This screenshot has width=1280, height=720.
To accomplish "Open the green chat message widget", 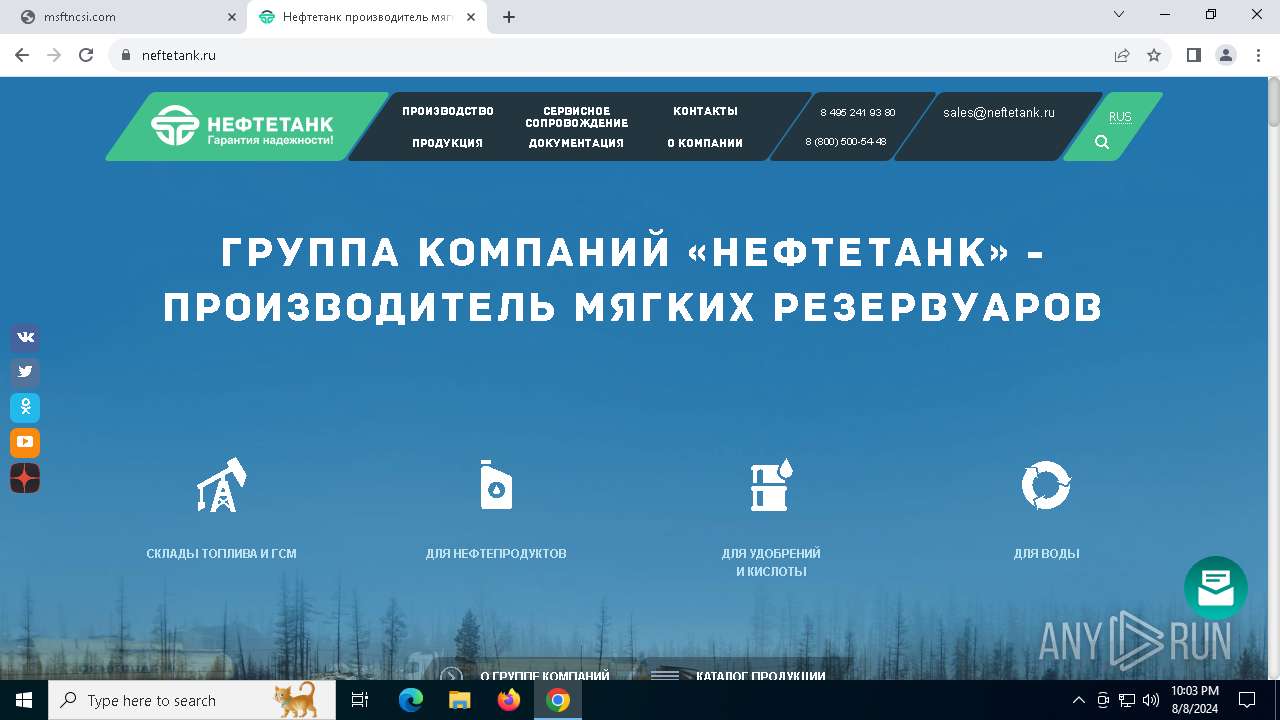I will (1216, 588).
